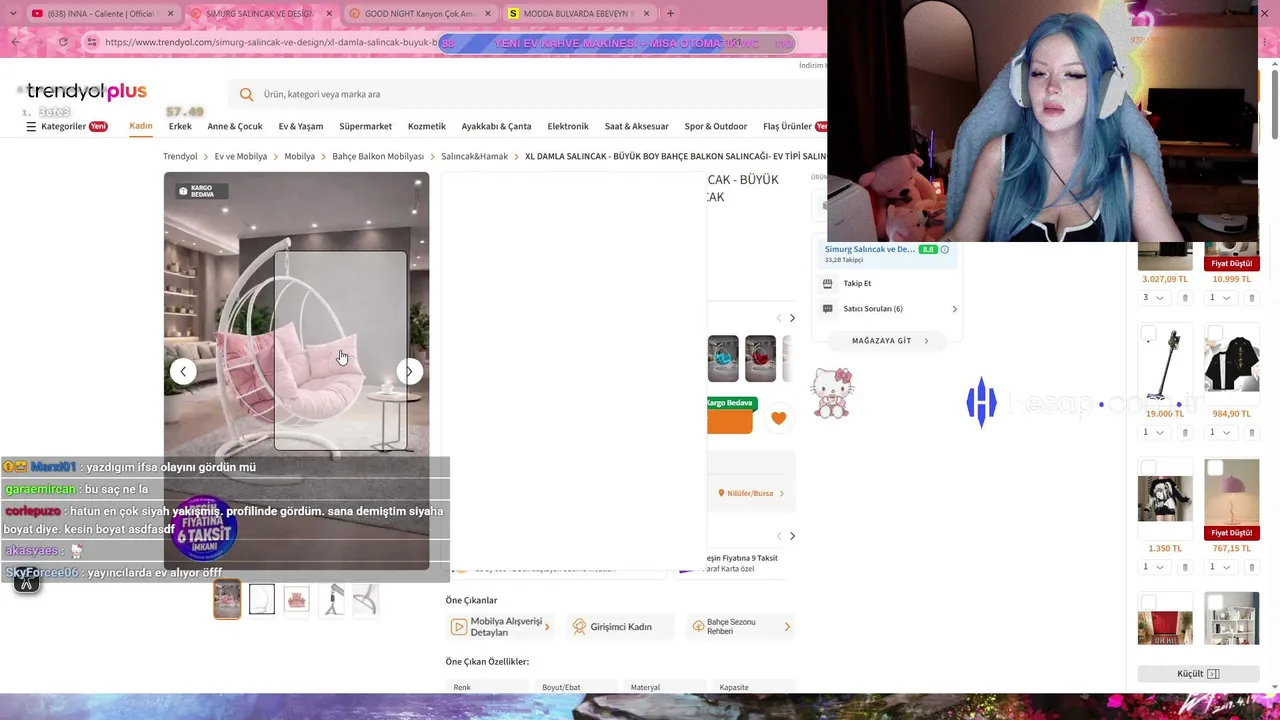This screenshot has width=1280, height=720.
Task: Reload the page with the browser refresh icon
Action: pos(63,42)
